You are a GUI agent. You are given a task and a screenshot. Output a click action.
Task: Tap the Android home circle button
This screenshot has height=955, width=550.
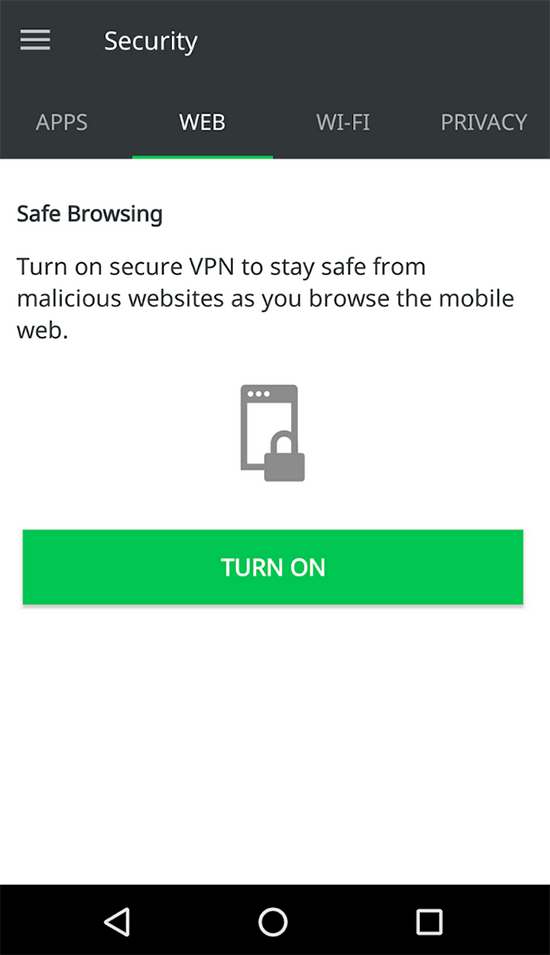pyautogui.click(x=273, y=922)
